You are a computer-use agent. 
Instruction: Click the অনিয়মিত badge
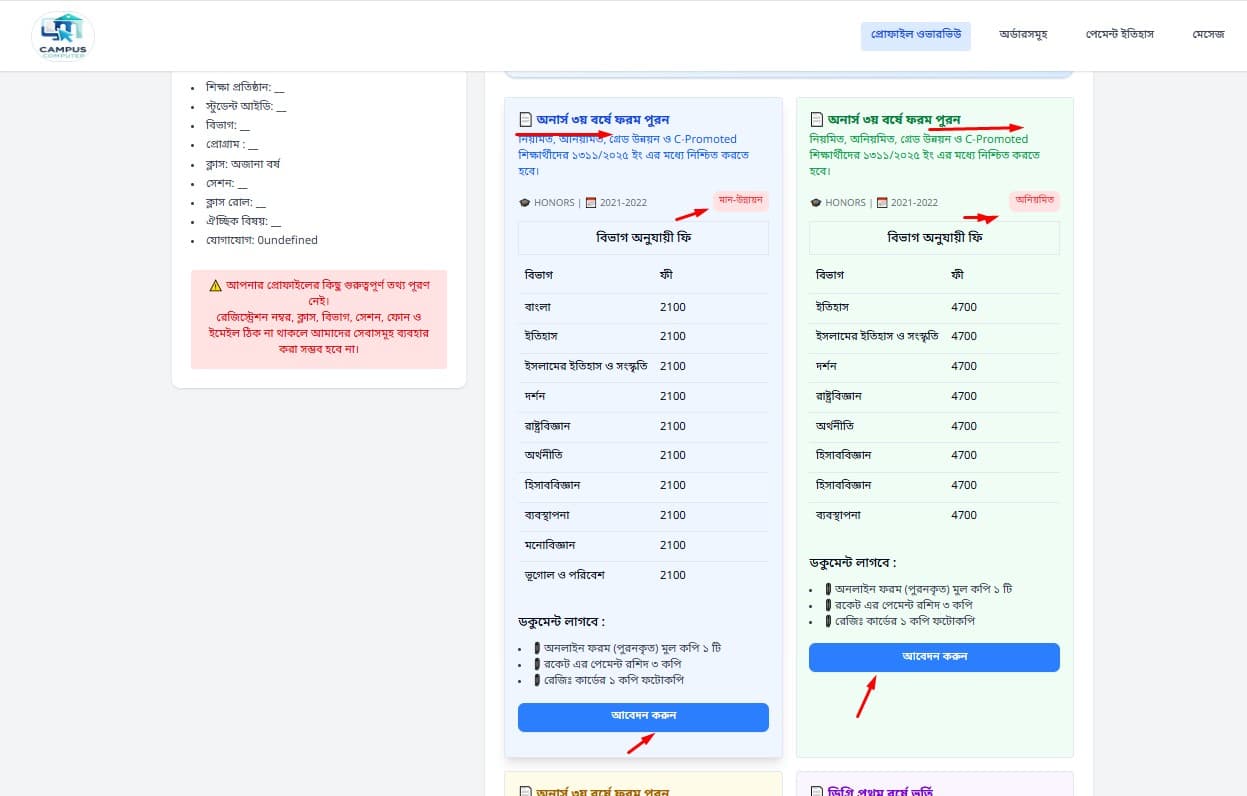1035,200
